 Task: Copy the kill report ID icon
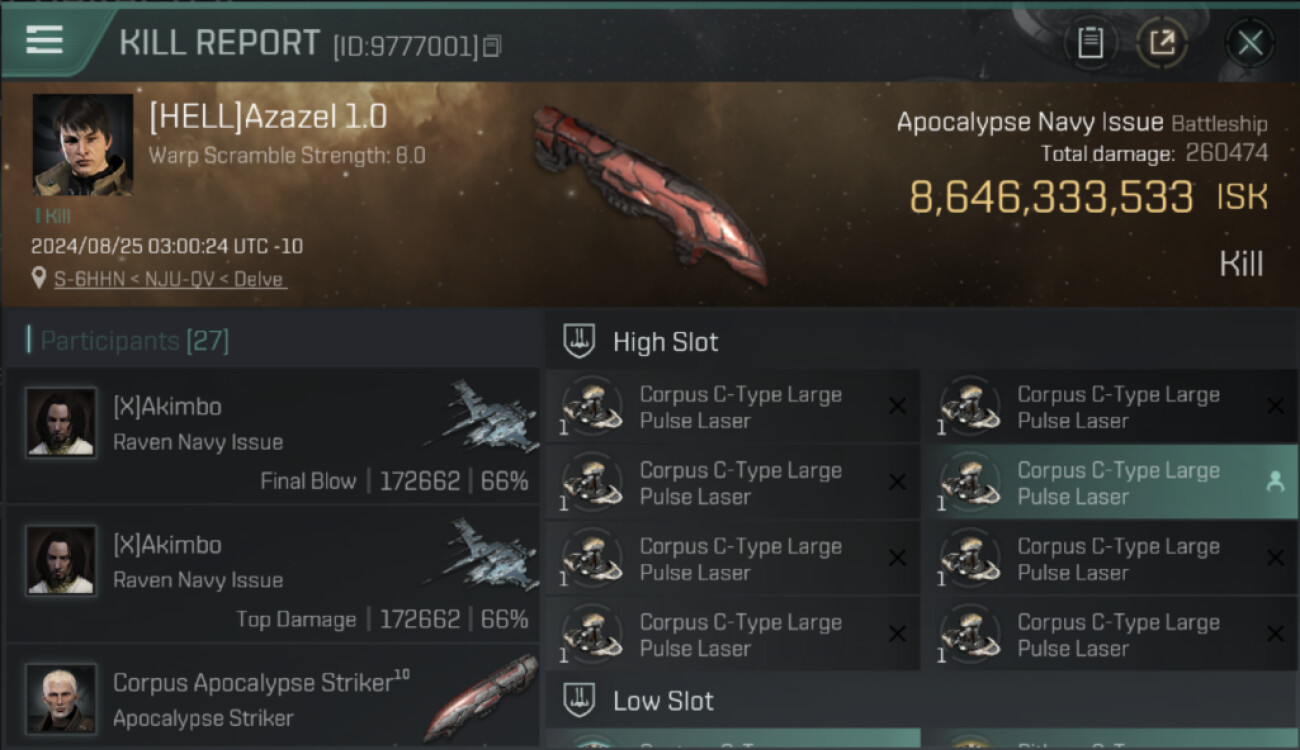(491, 46)
